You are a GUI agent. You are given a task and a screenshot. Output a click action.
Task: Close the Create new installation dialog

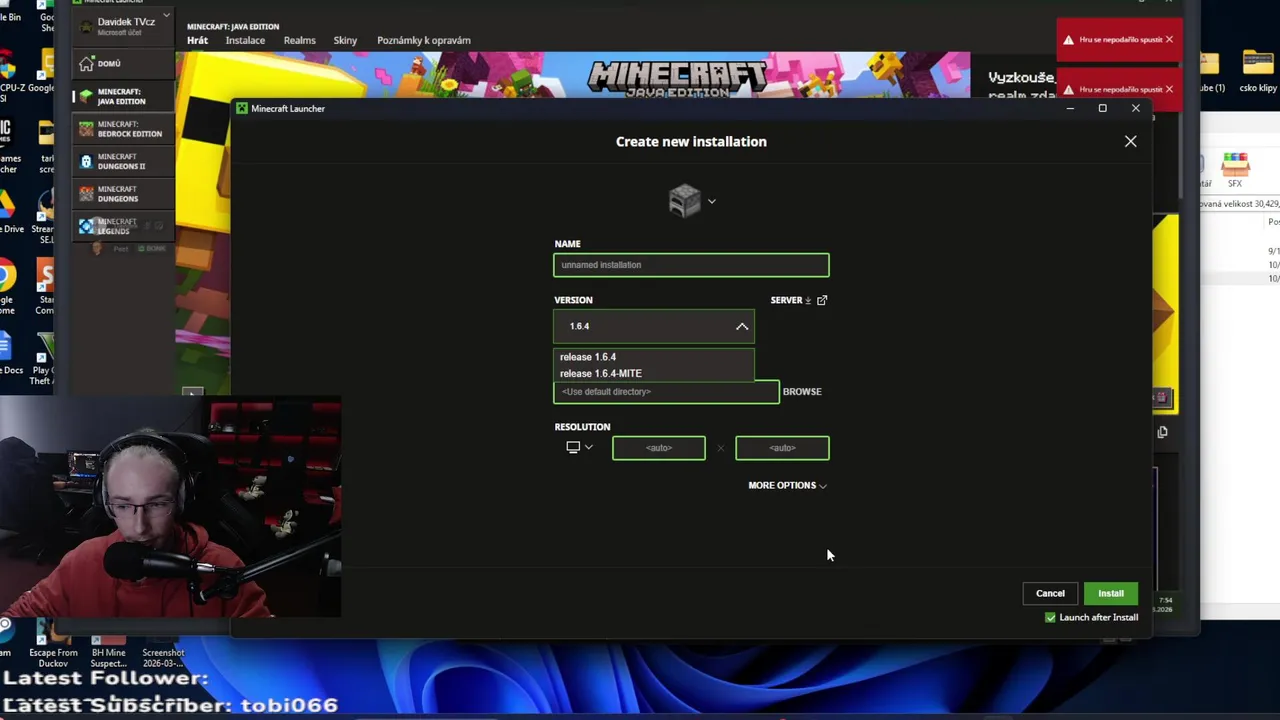(x=1131, y=141)
